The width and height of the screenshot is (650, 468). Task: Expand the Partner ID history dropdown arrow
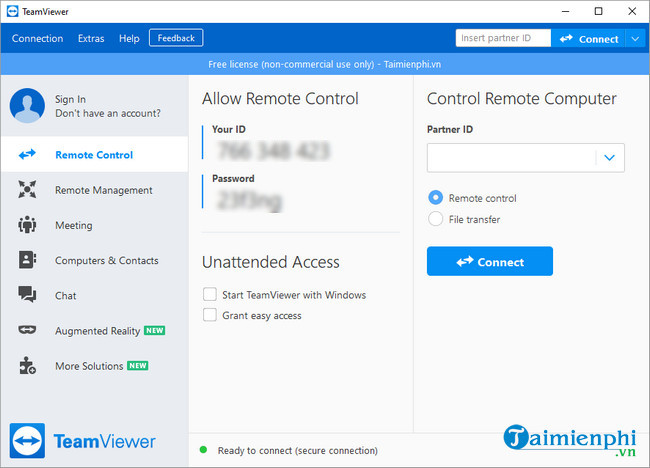tap(609, 158)
